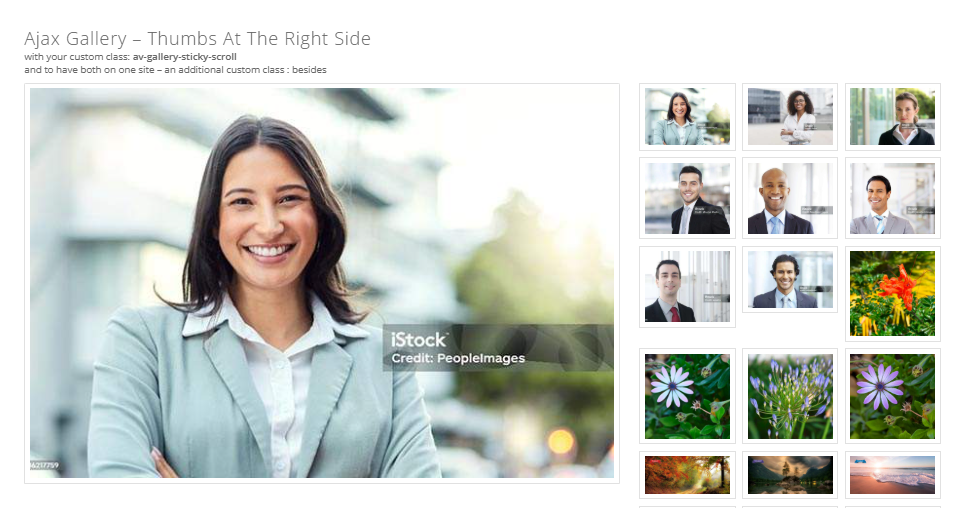Open thumbnail of curly-haired woman in white shirt
954x508 pixels.
coord(790,117)
